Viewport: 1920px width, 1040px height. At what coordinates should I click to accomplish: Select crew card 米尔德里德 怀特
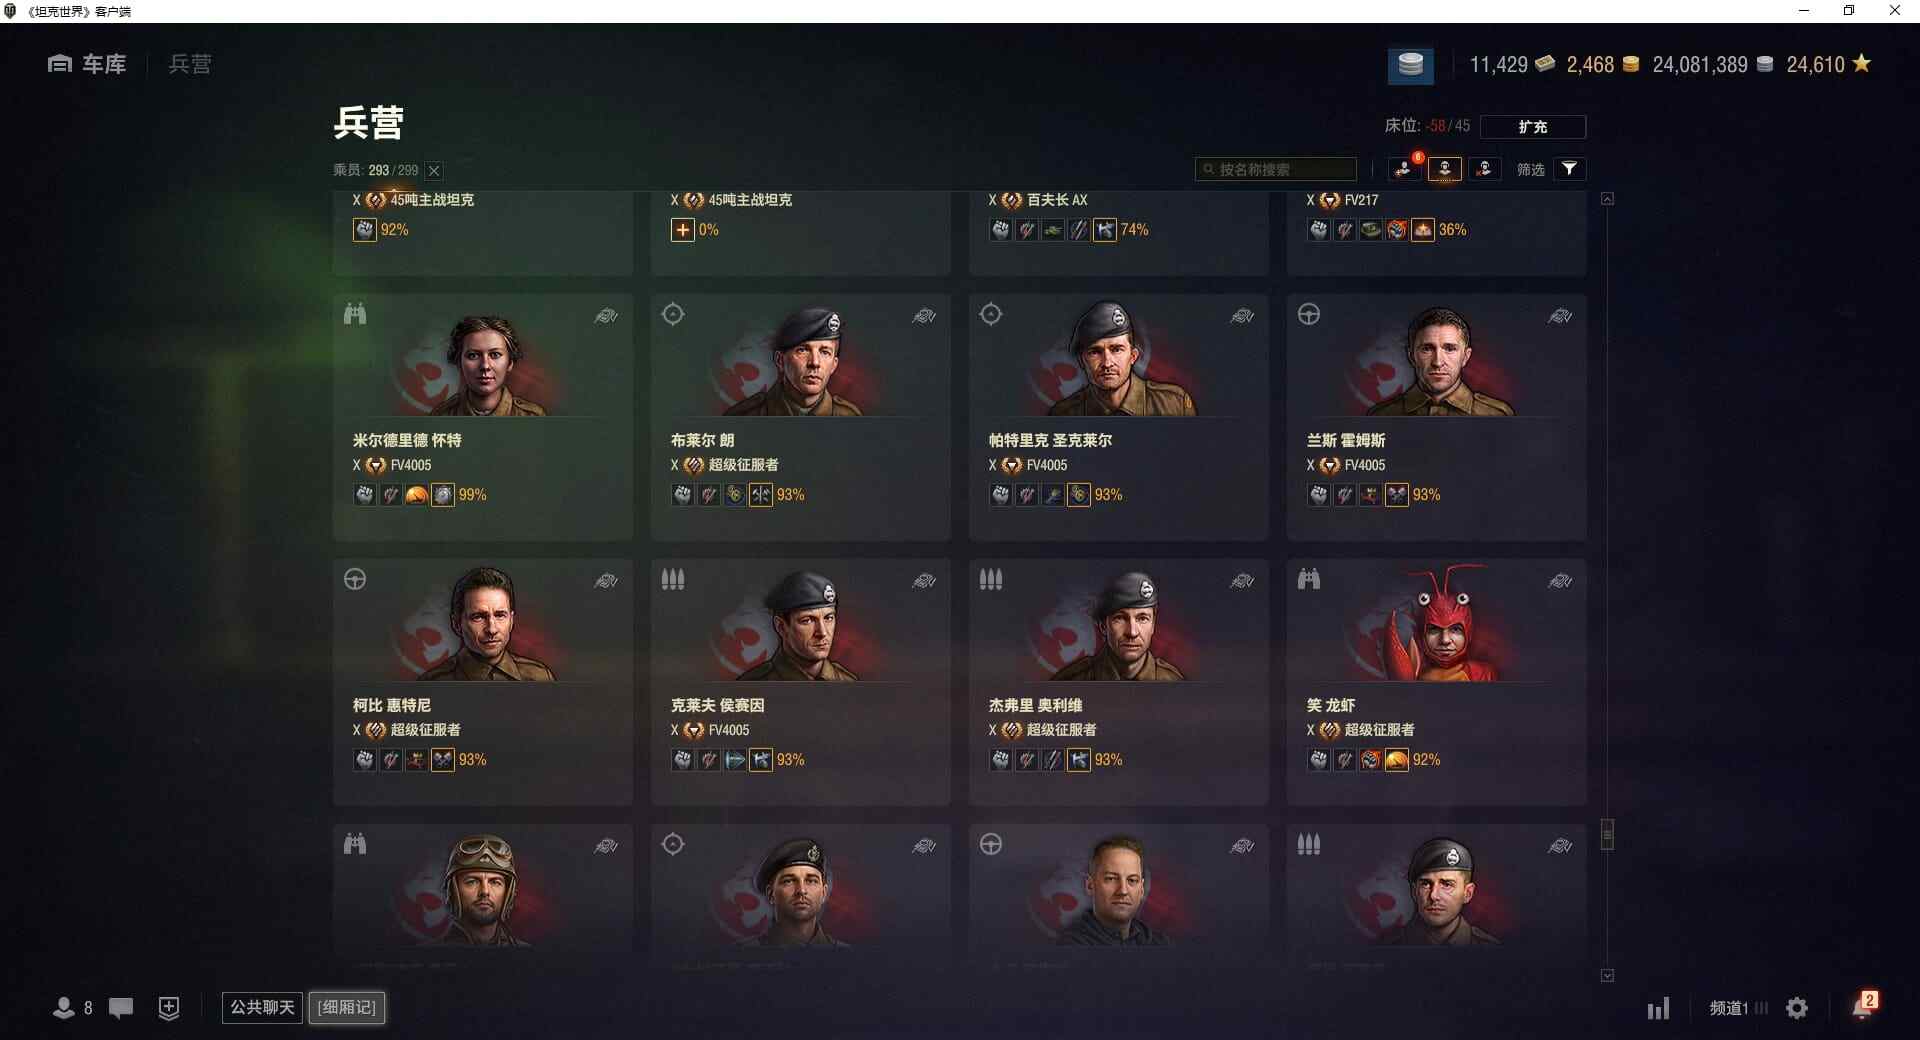click(483, 417)
